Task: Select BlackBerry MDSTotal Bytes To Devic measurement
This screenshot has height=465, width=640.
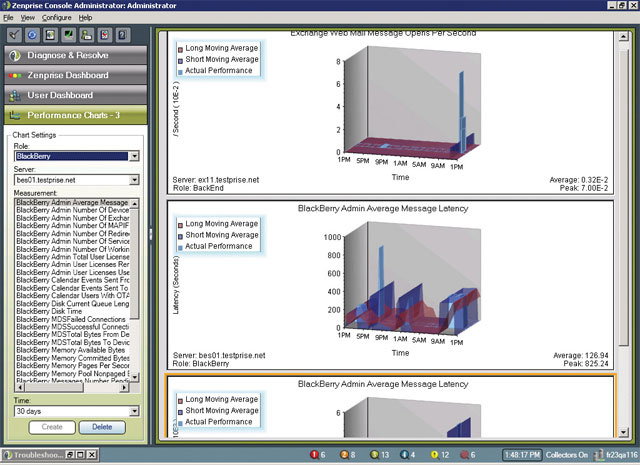Action: [72, 343]
